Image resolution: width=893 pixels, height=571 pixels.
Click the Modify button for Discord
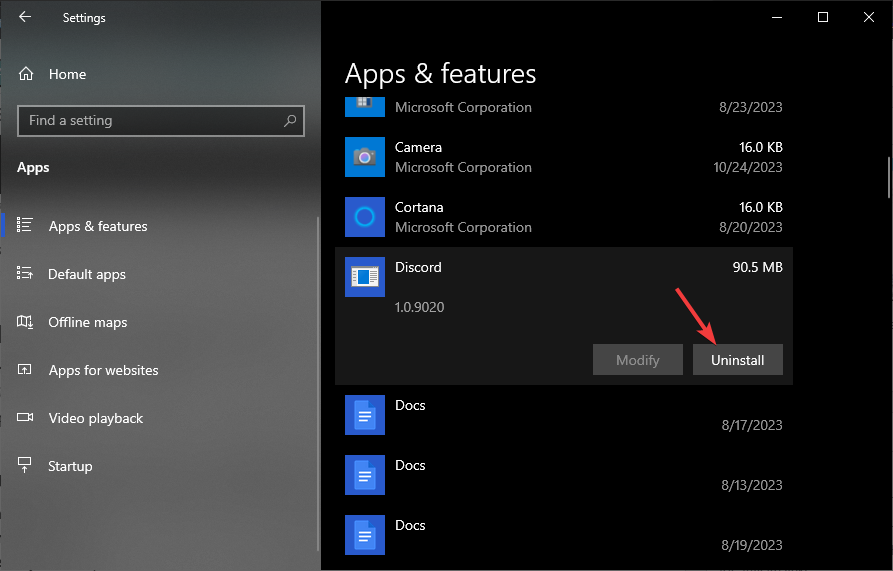tap(638, 360)
